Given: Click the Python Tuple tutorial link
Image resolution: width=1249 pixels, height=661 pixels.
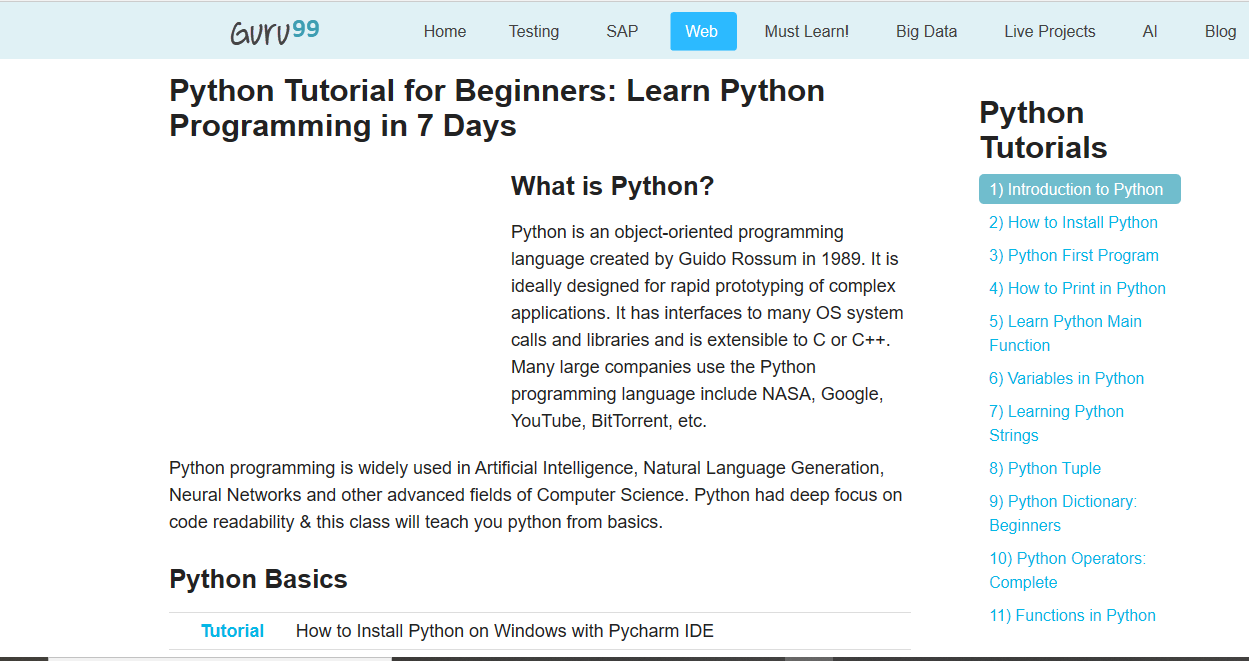Looking at the screenshot, I should (x=1045, y=468).
